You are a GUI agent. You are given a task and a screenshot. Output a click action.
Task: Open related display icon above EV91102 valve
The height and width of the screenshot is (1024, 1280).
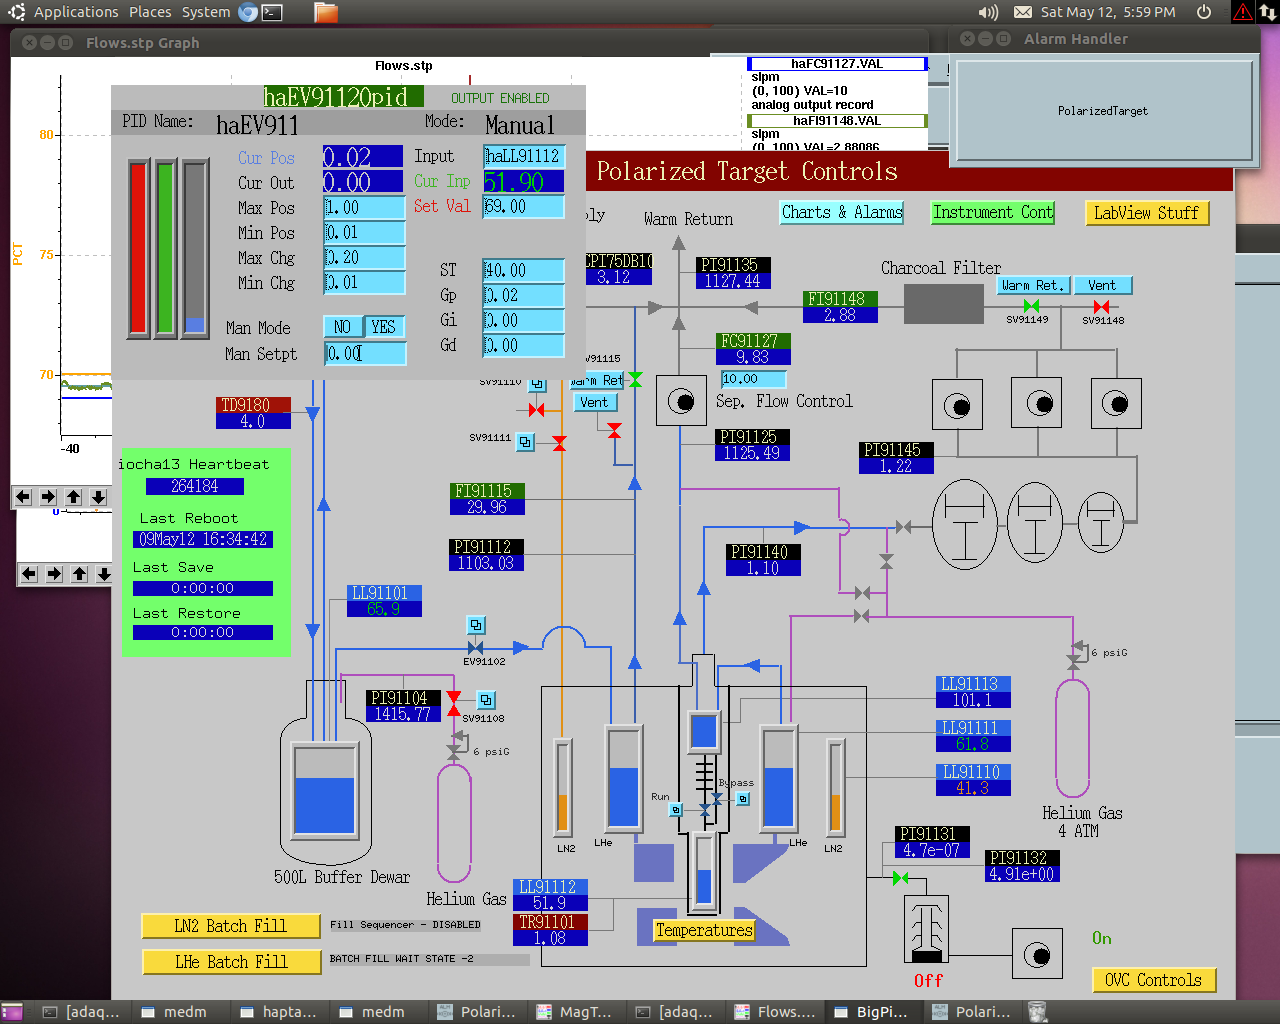tap(476, 625)
